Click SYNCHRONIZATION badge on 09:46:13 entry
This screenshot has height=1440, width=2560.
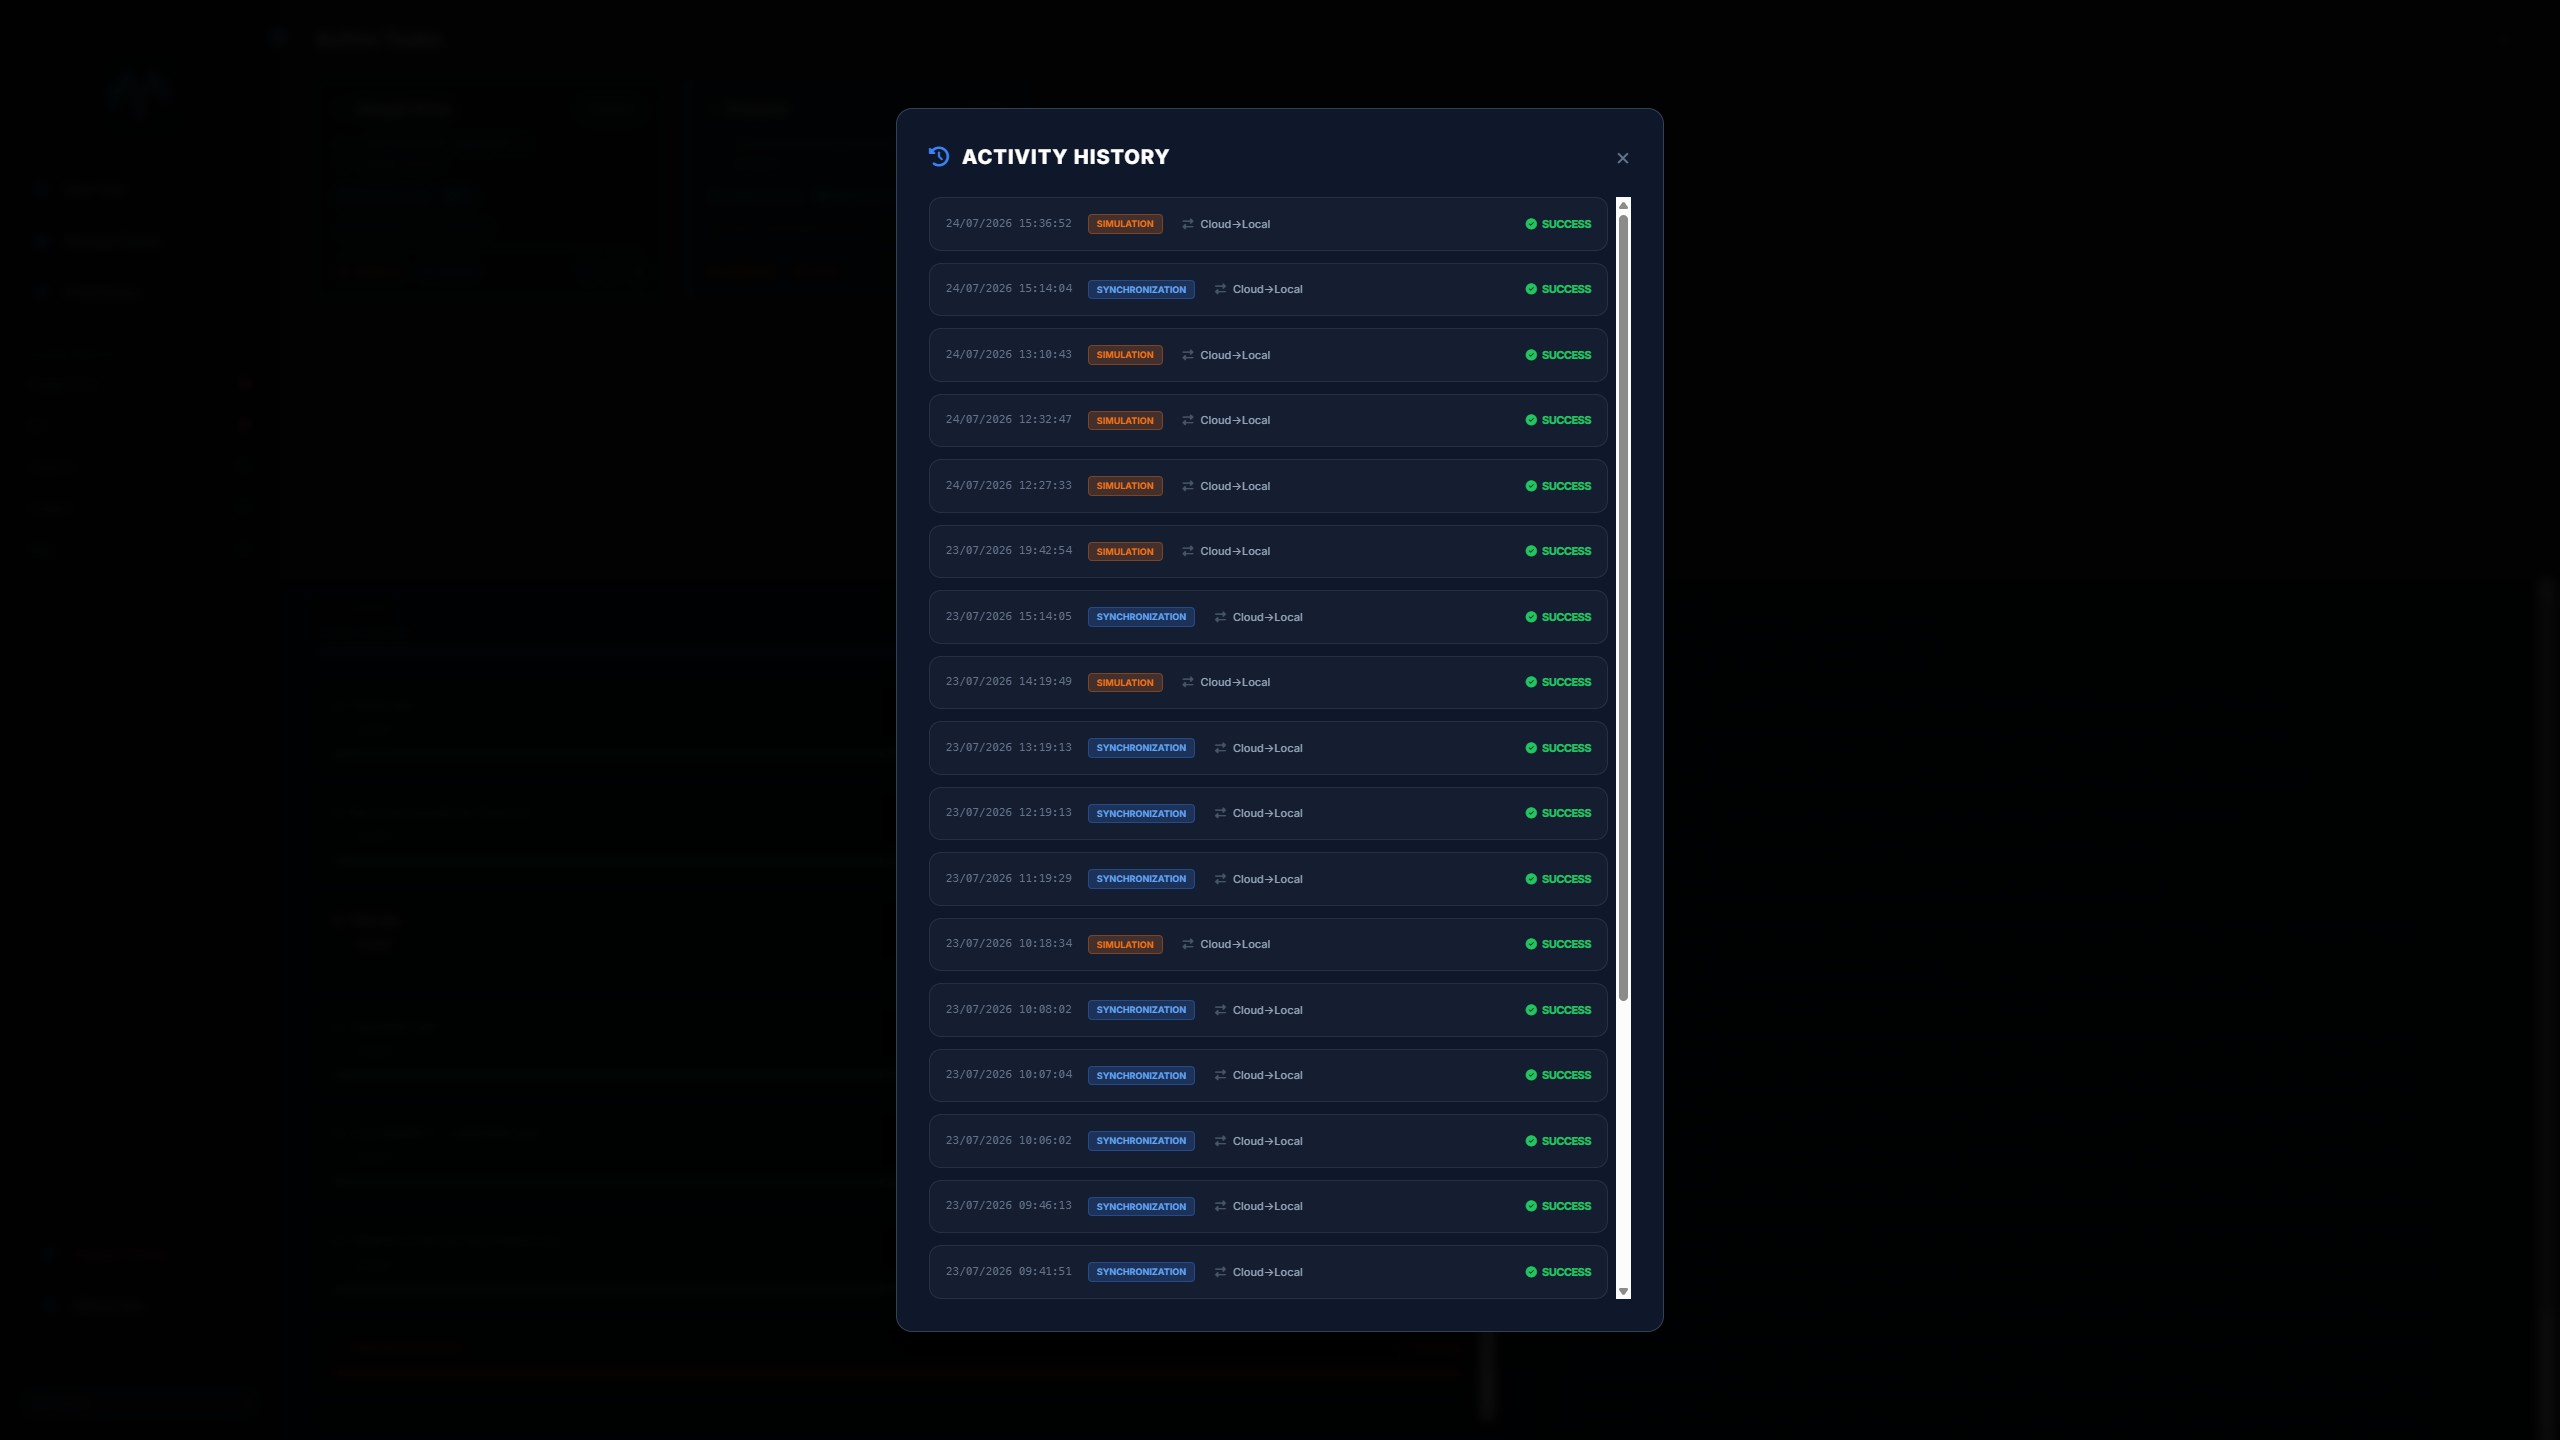click(x=1141, y=1206)
